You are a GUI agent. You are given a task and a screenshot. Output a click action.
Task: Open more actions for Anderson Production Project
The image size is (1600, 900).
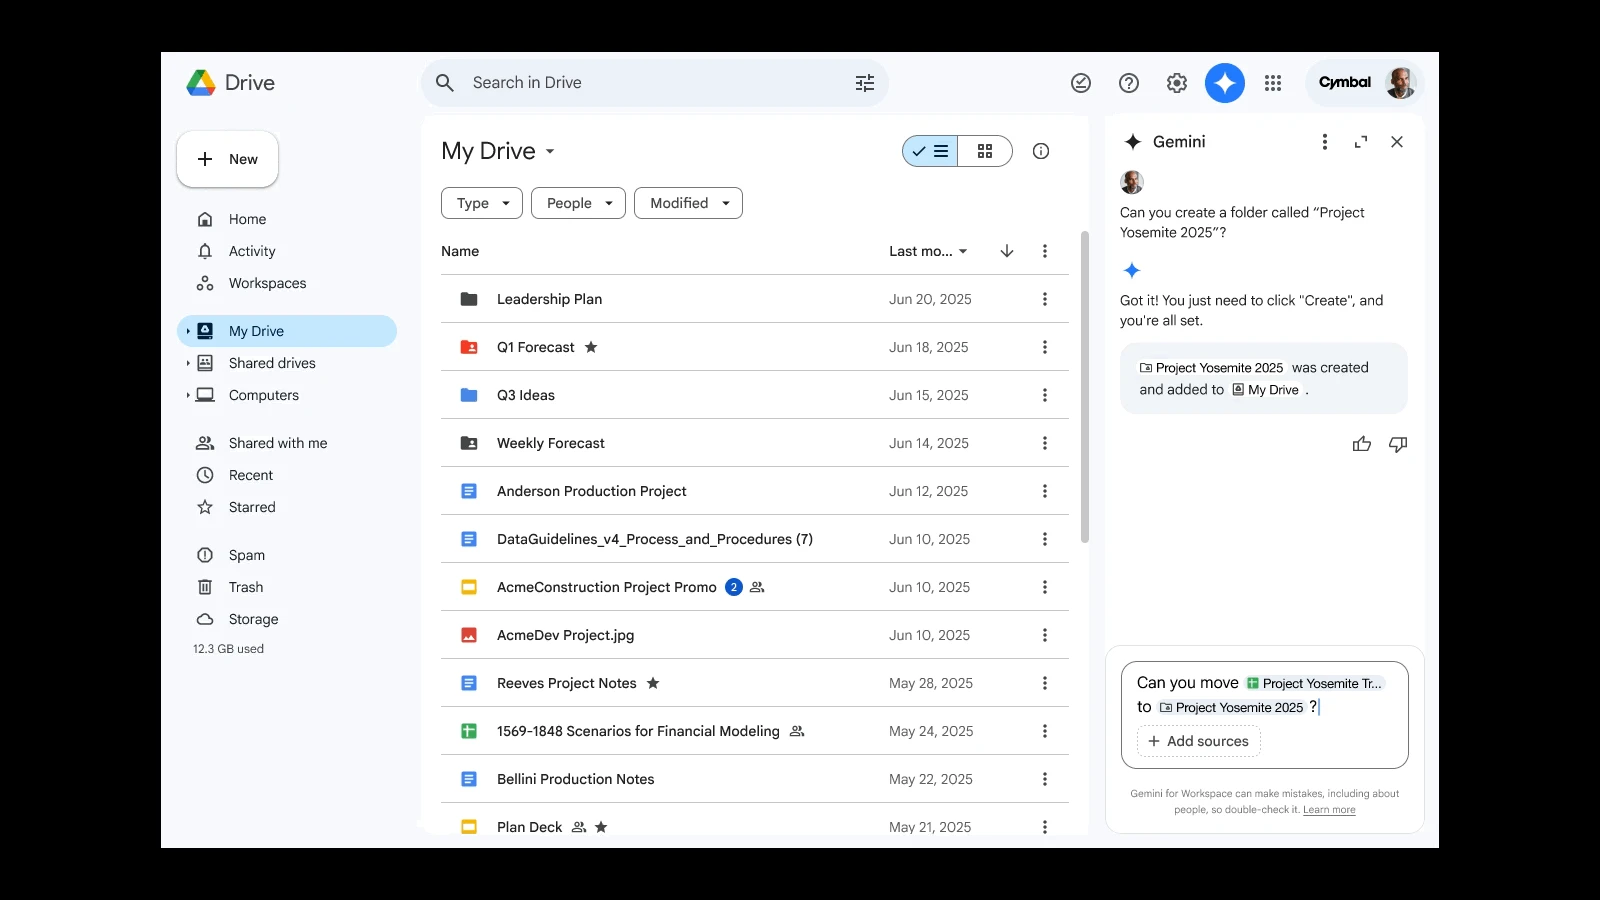(1045, 491)
